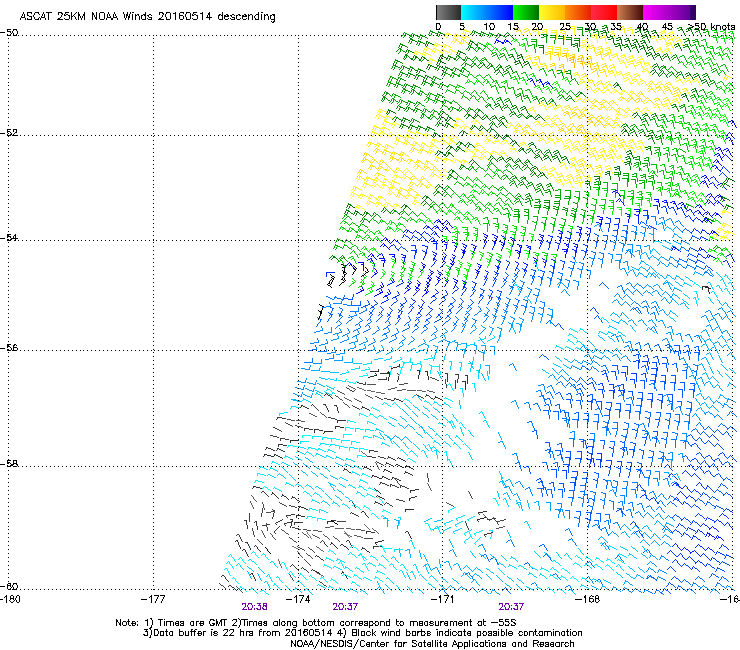Click the 20:37 time stamp right of -171
Image resolution: width=740 pixels, height=650 pixels.
tap(511, 607)
